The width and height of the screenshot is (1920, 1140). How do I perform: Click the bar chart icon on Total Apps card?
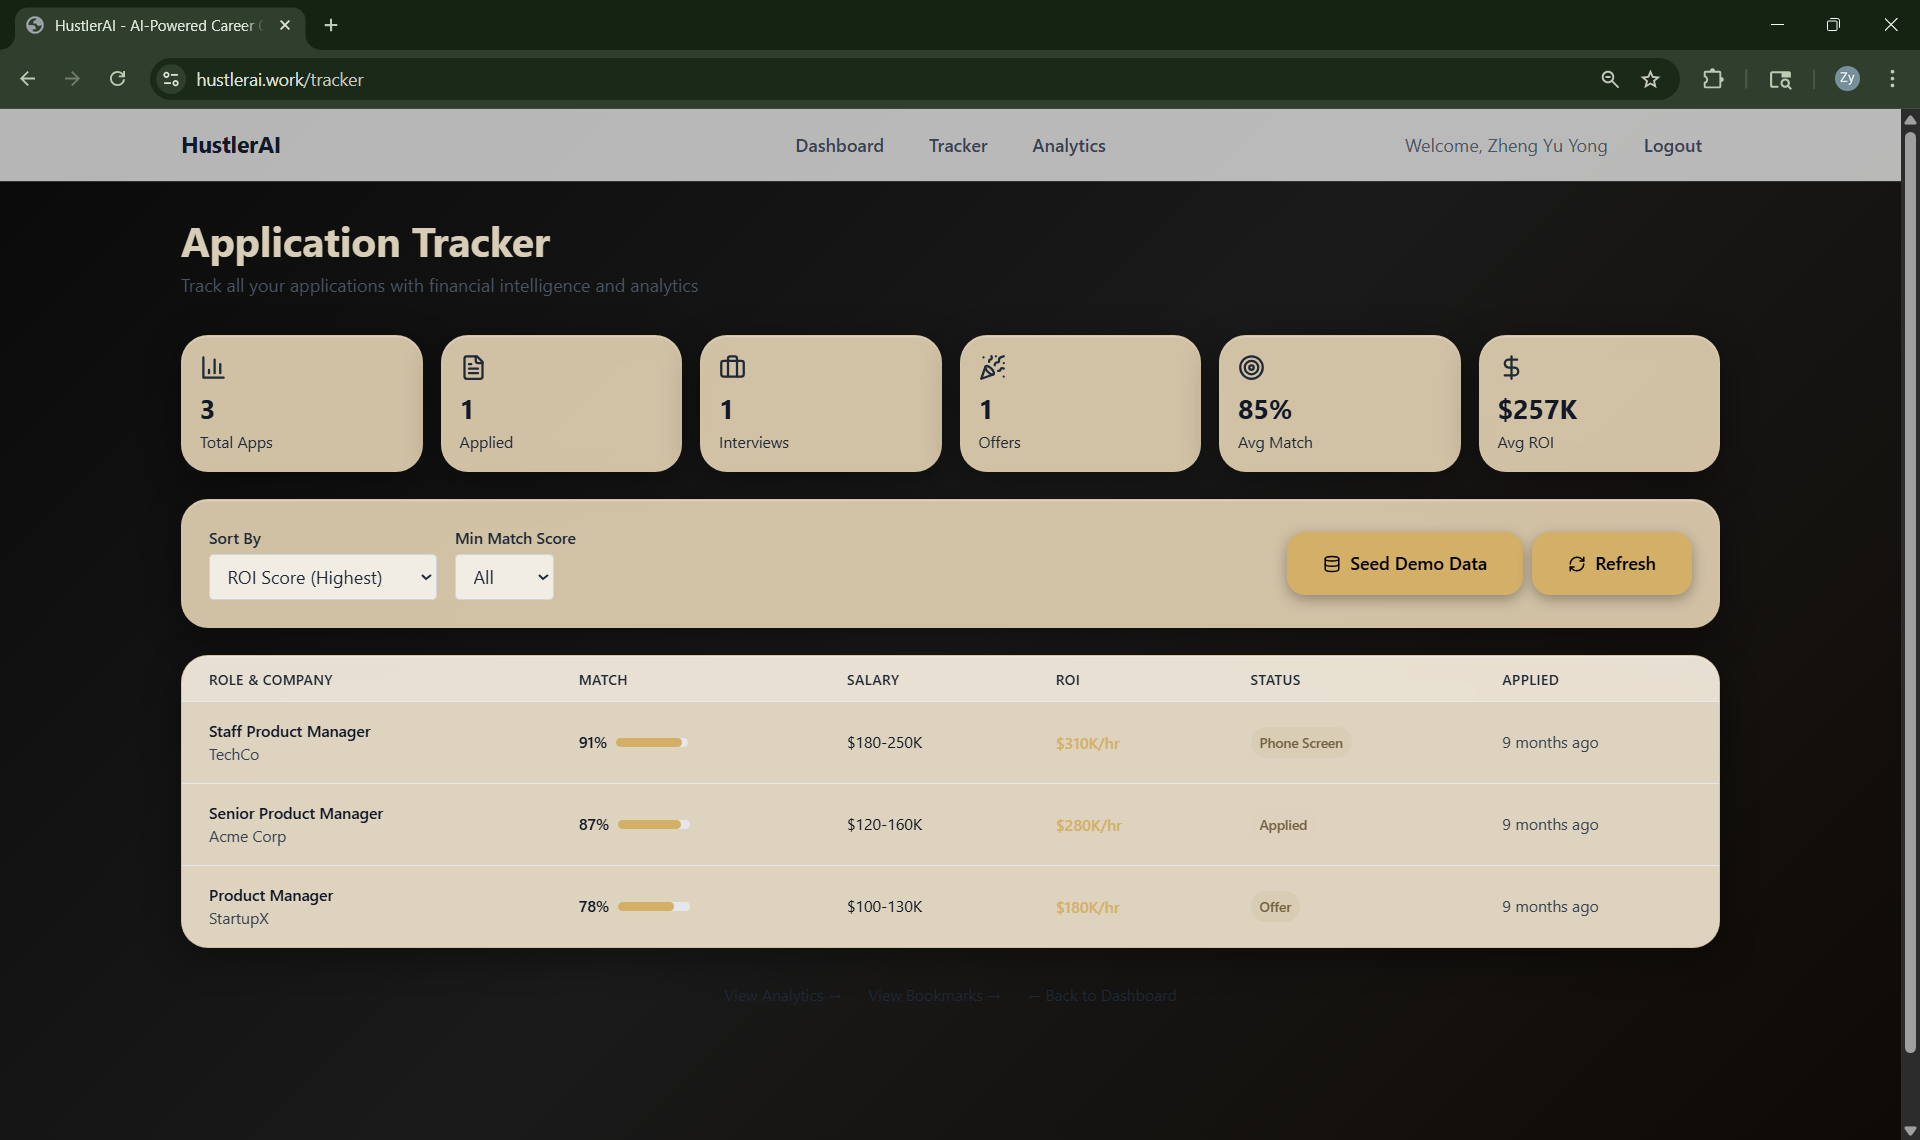pos(213,367)
